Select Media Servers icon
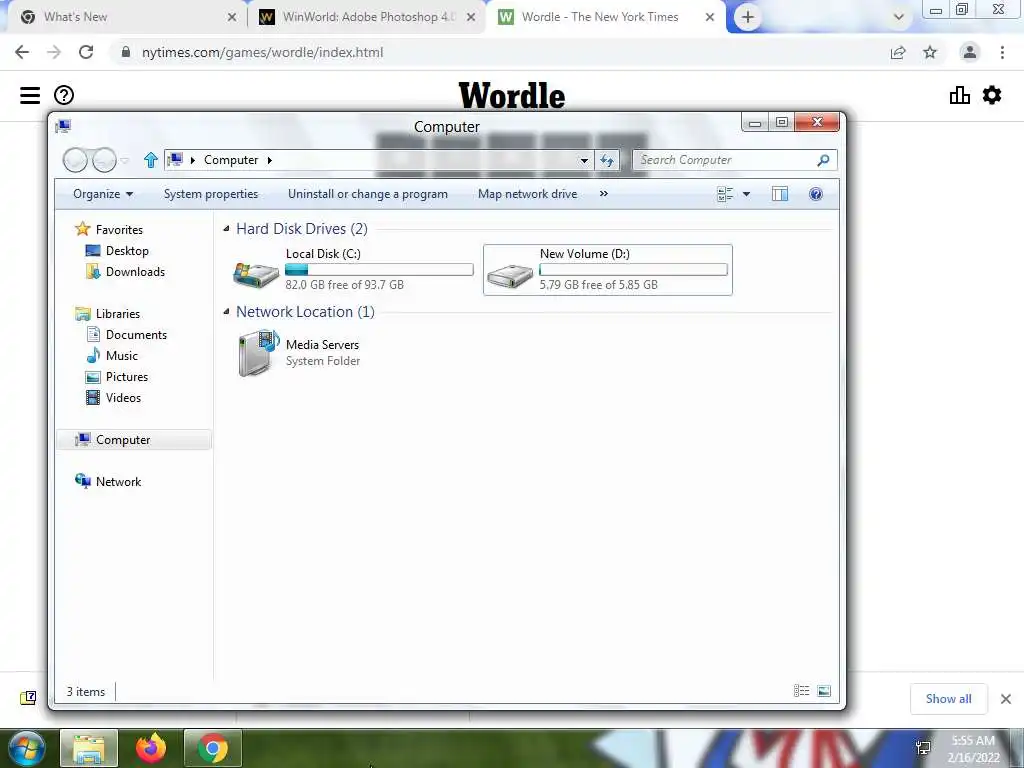This screenshot has width=1024, height=768. [259, 353]
